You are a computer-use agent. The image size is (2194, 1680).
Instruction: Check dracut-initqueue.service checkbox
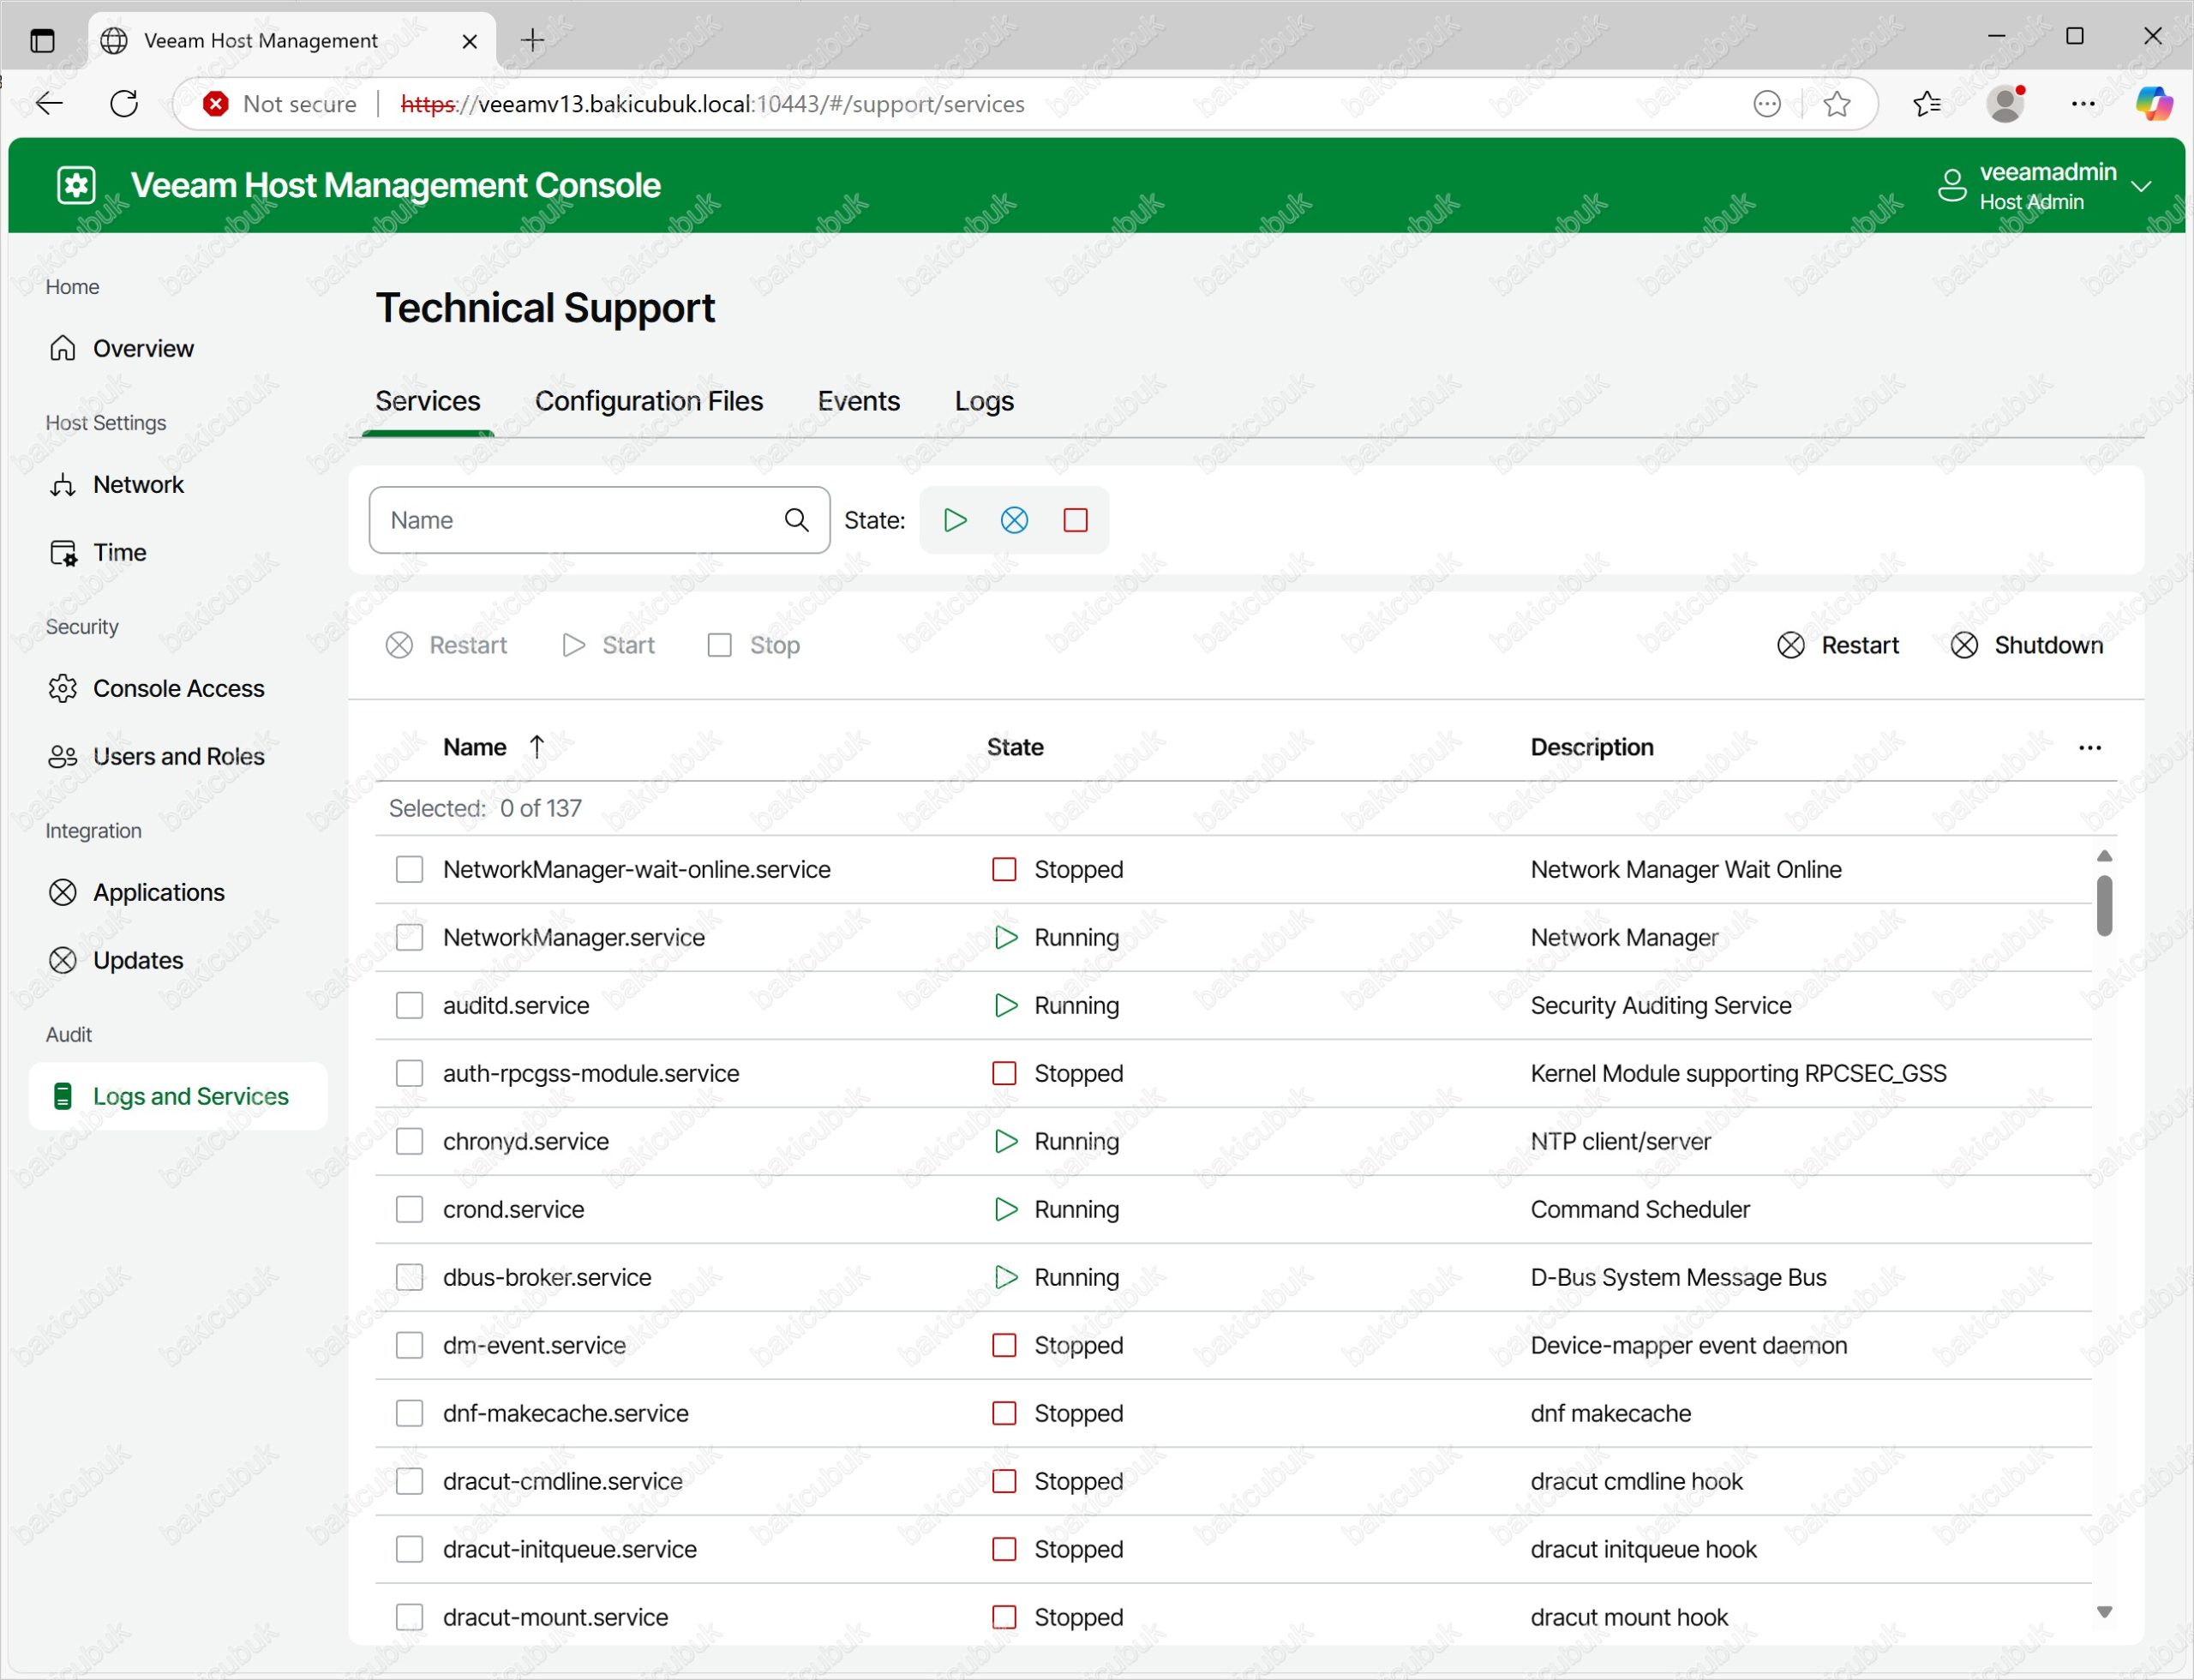(x=409, y=1549)
